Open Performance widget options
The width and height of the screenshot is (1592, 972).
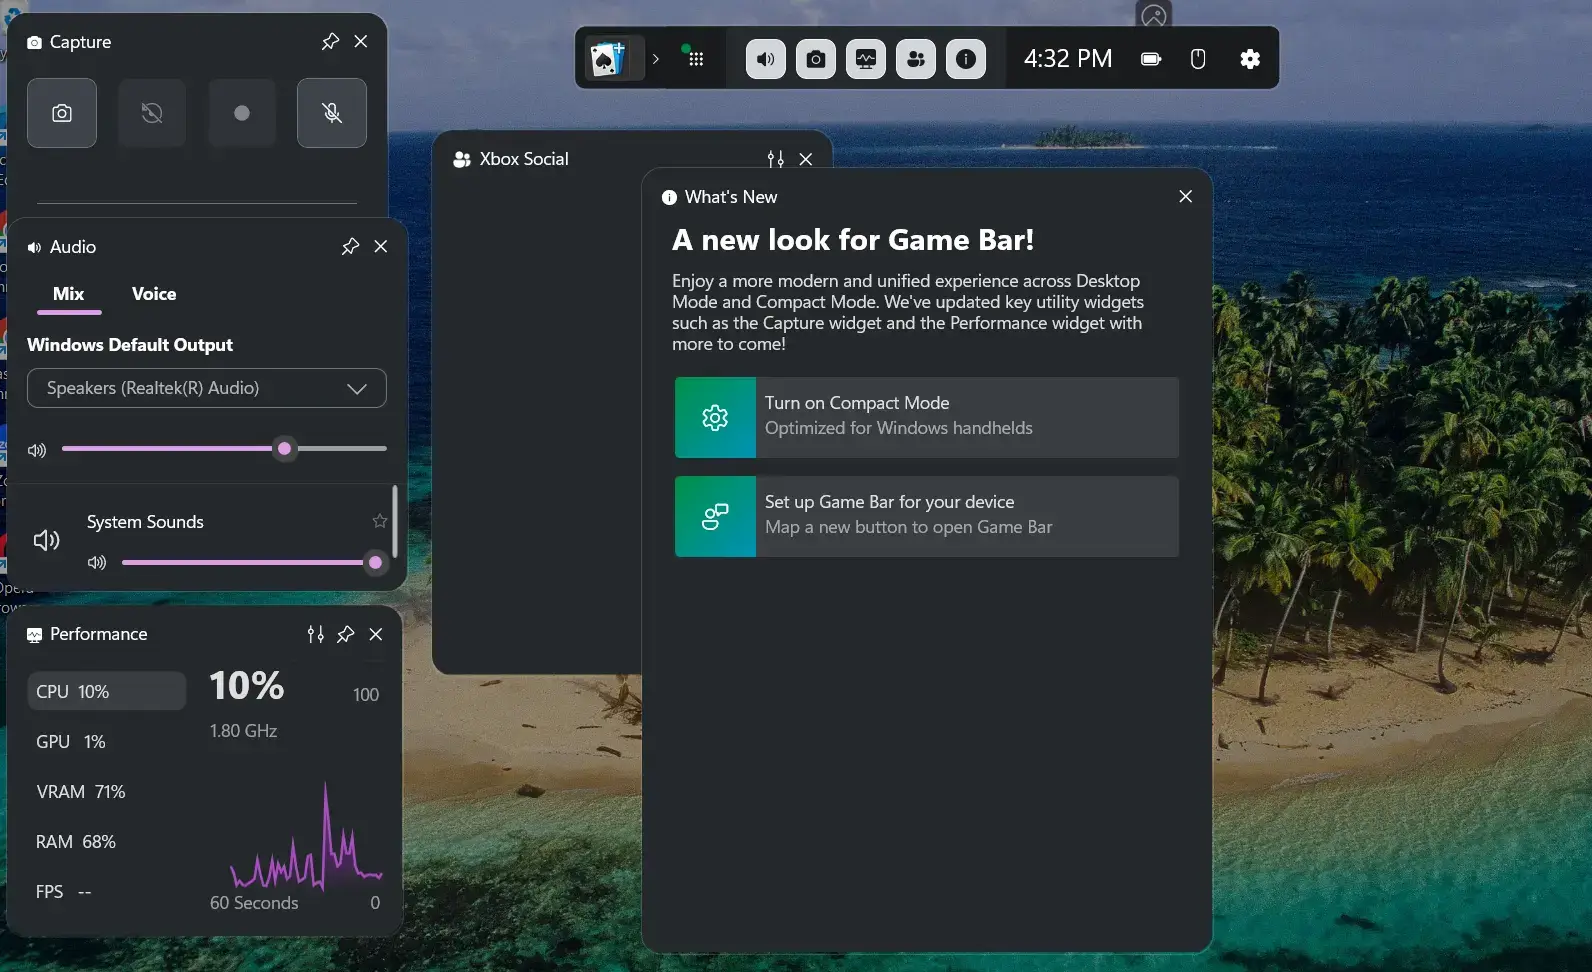tap(316, 634)
